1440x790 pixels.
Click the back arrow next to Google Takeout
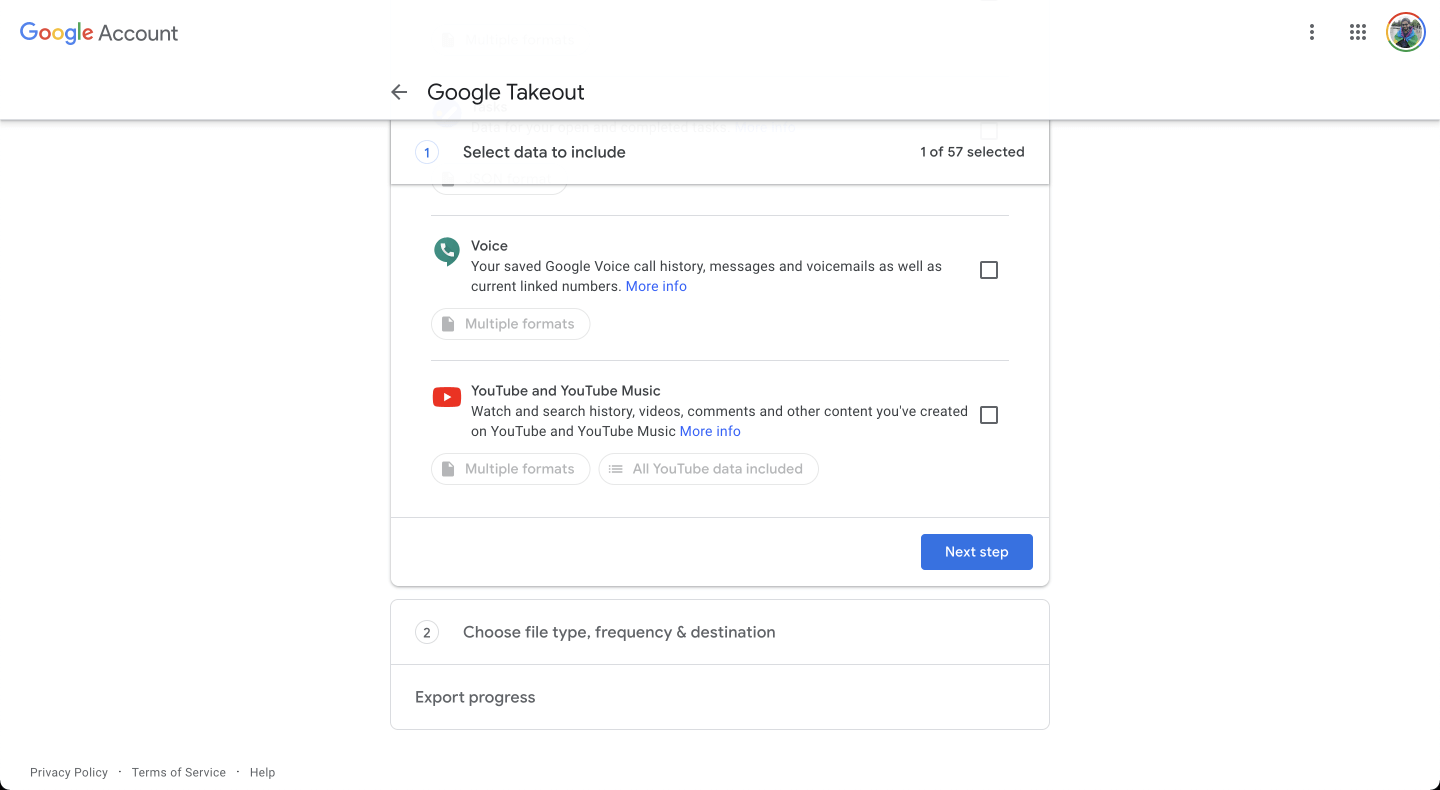coord(399,91)
